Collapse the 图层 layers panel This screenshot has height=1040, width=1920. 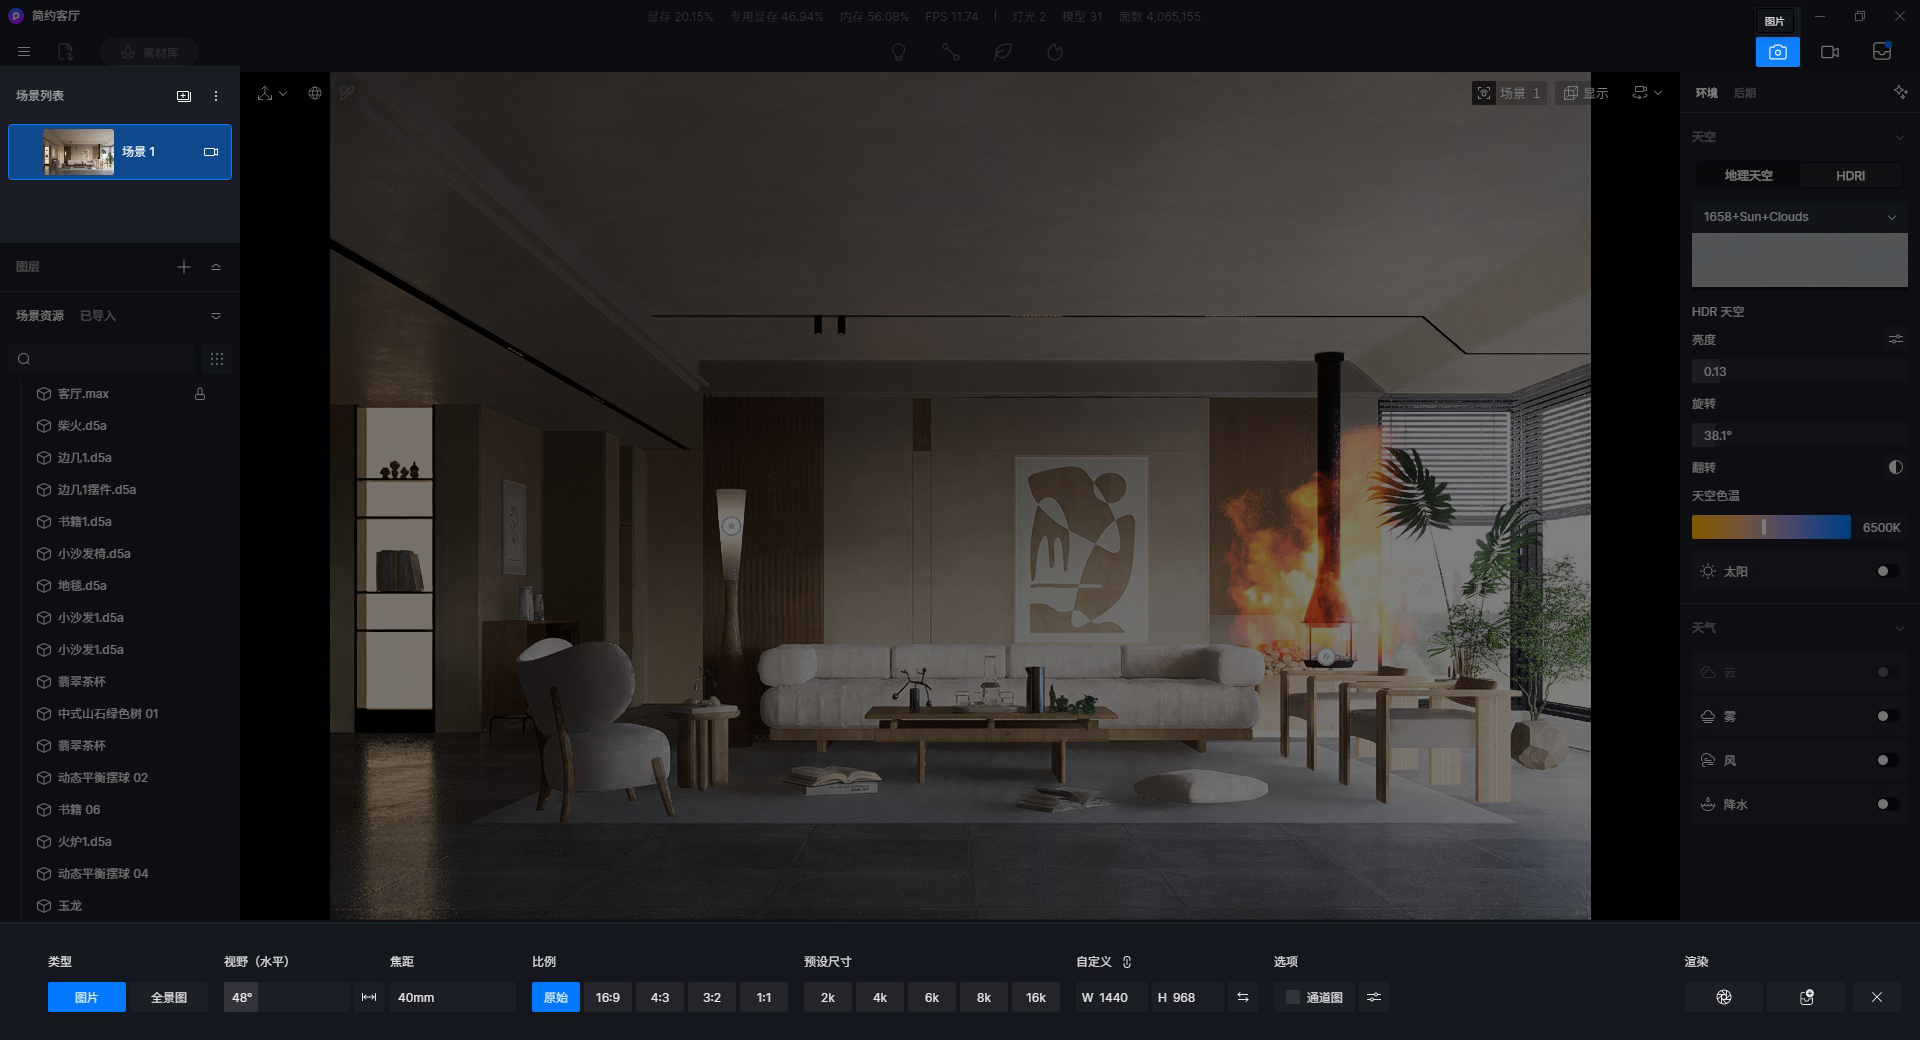point(216,267)
